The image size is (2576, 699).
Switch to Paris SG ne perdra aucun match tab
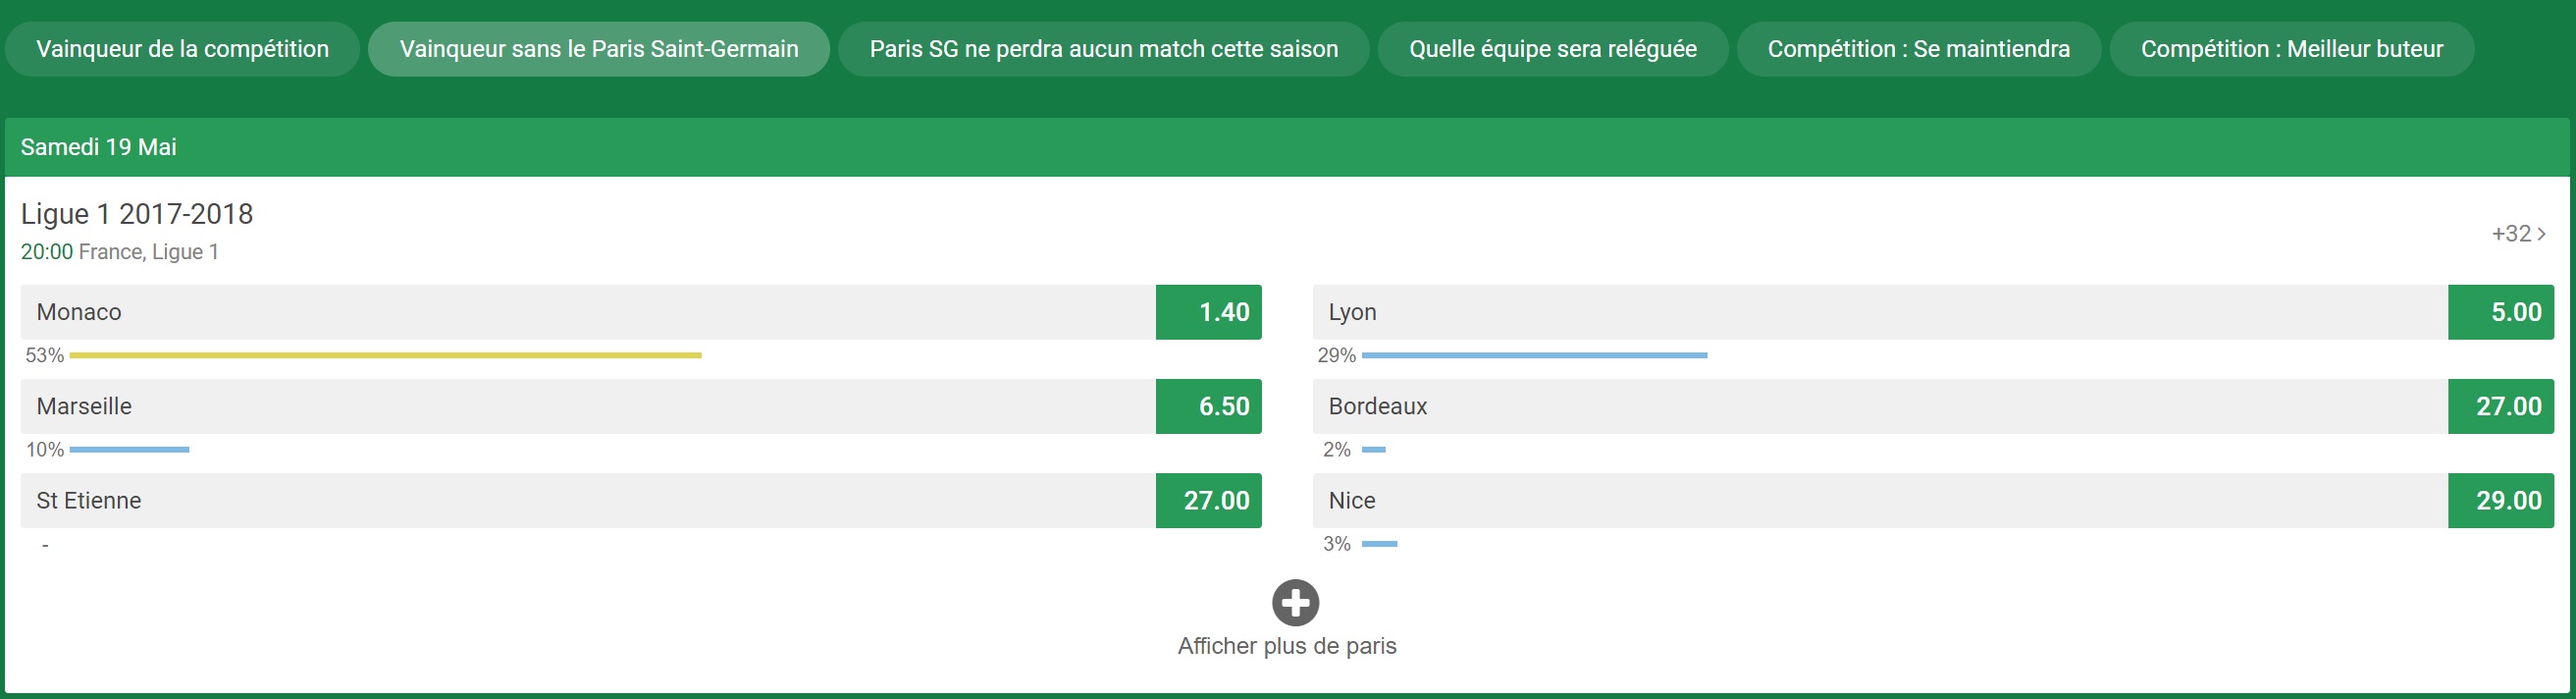coord(1103,49)
